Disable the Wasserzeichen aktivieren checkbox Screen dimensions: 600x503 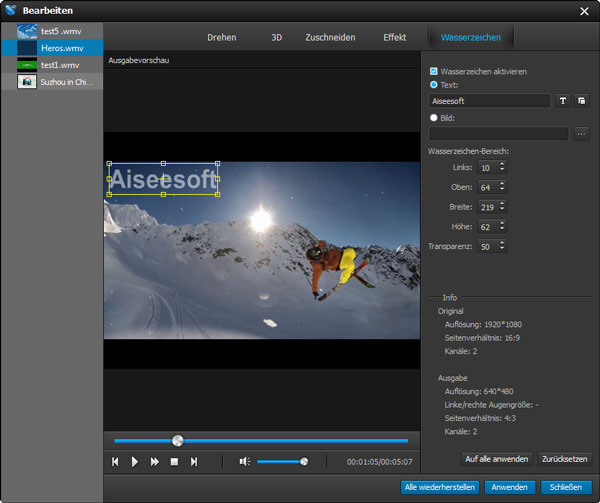point(433,72)
